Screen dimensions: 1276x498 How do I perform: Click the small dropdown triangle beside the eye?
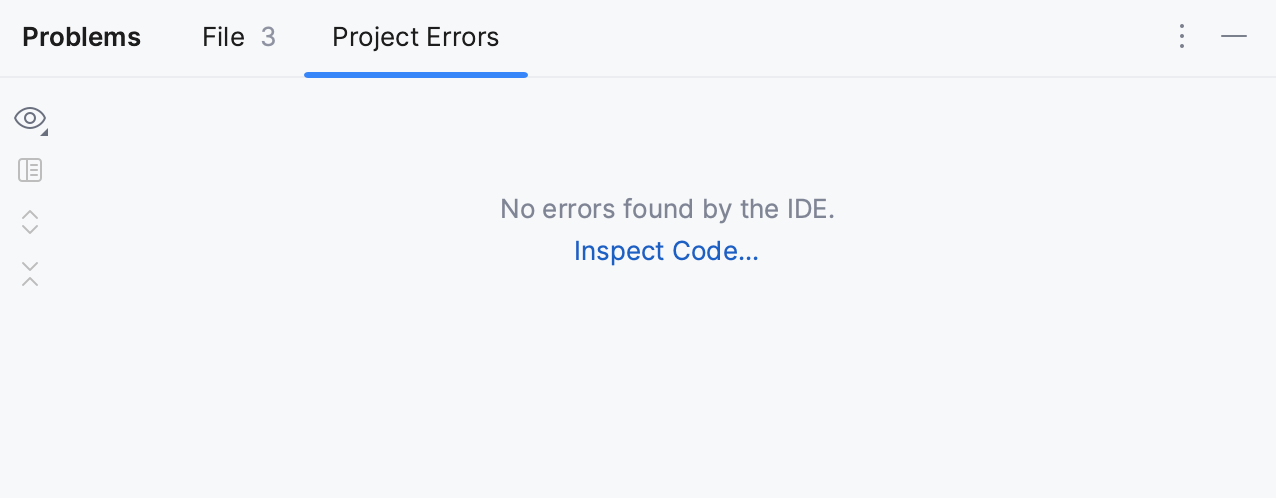[x=44, y=132]
